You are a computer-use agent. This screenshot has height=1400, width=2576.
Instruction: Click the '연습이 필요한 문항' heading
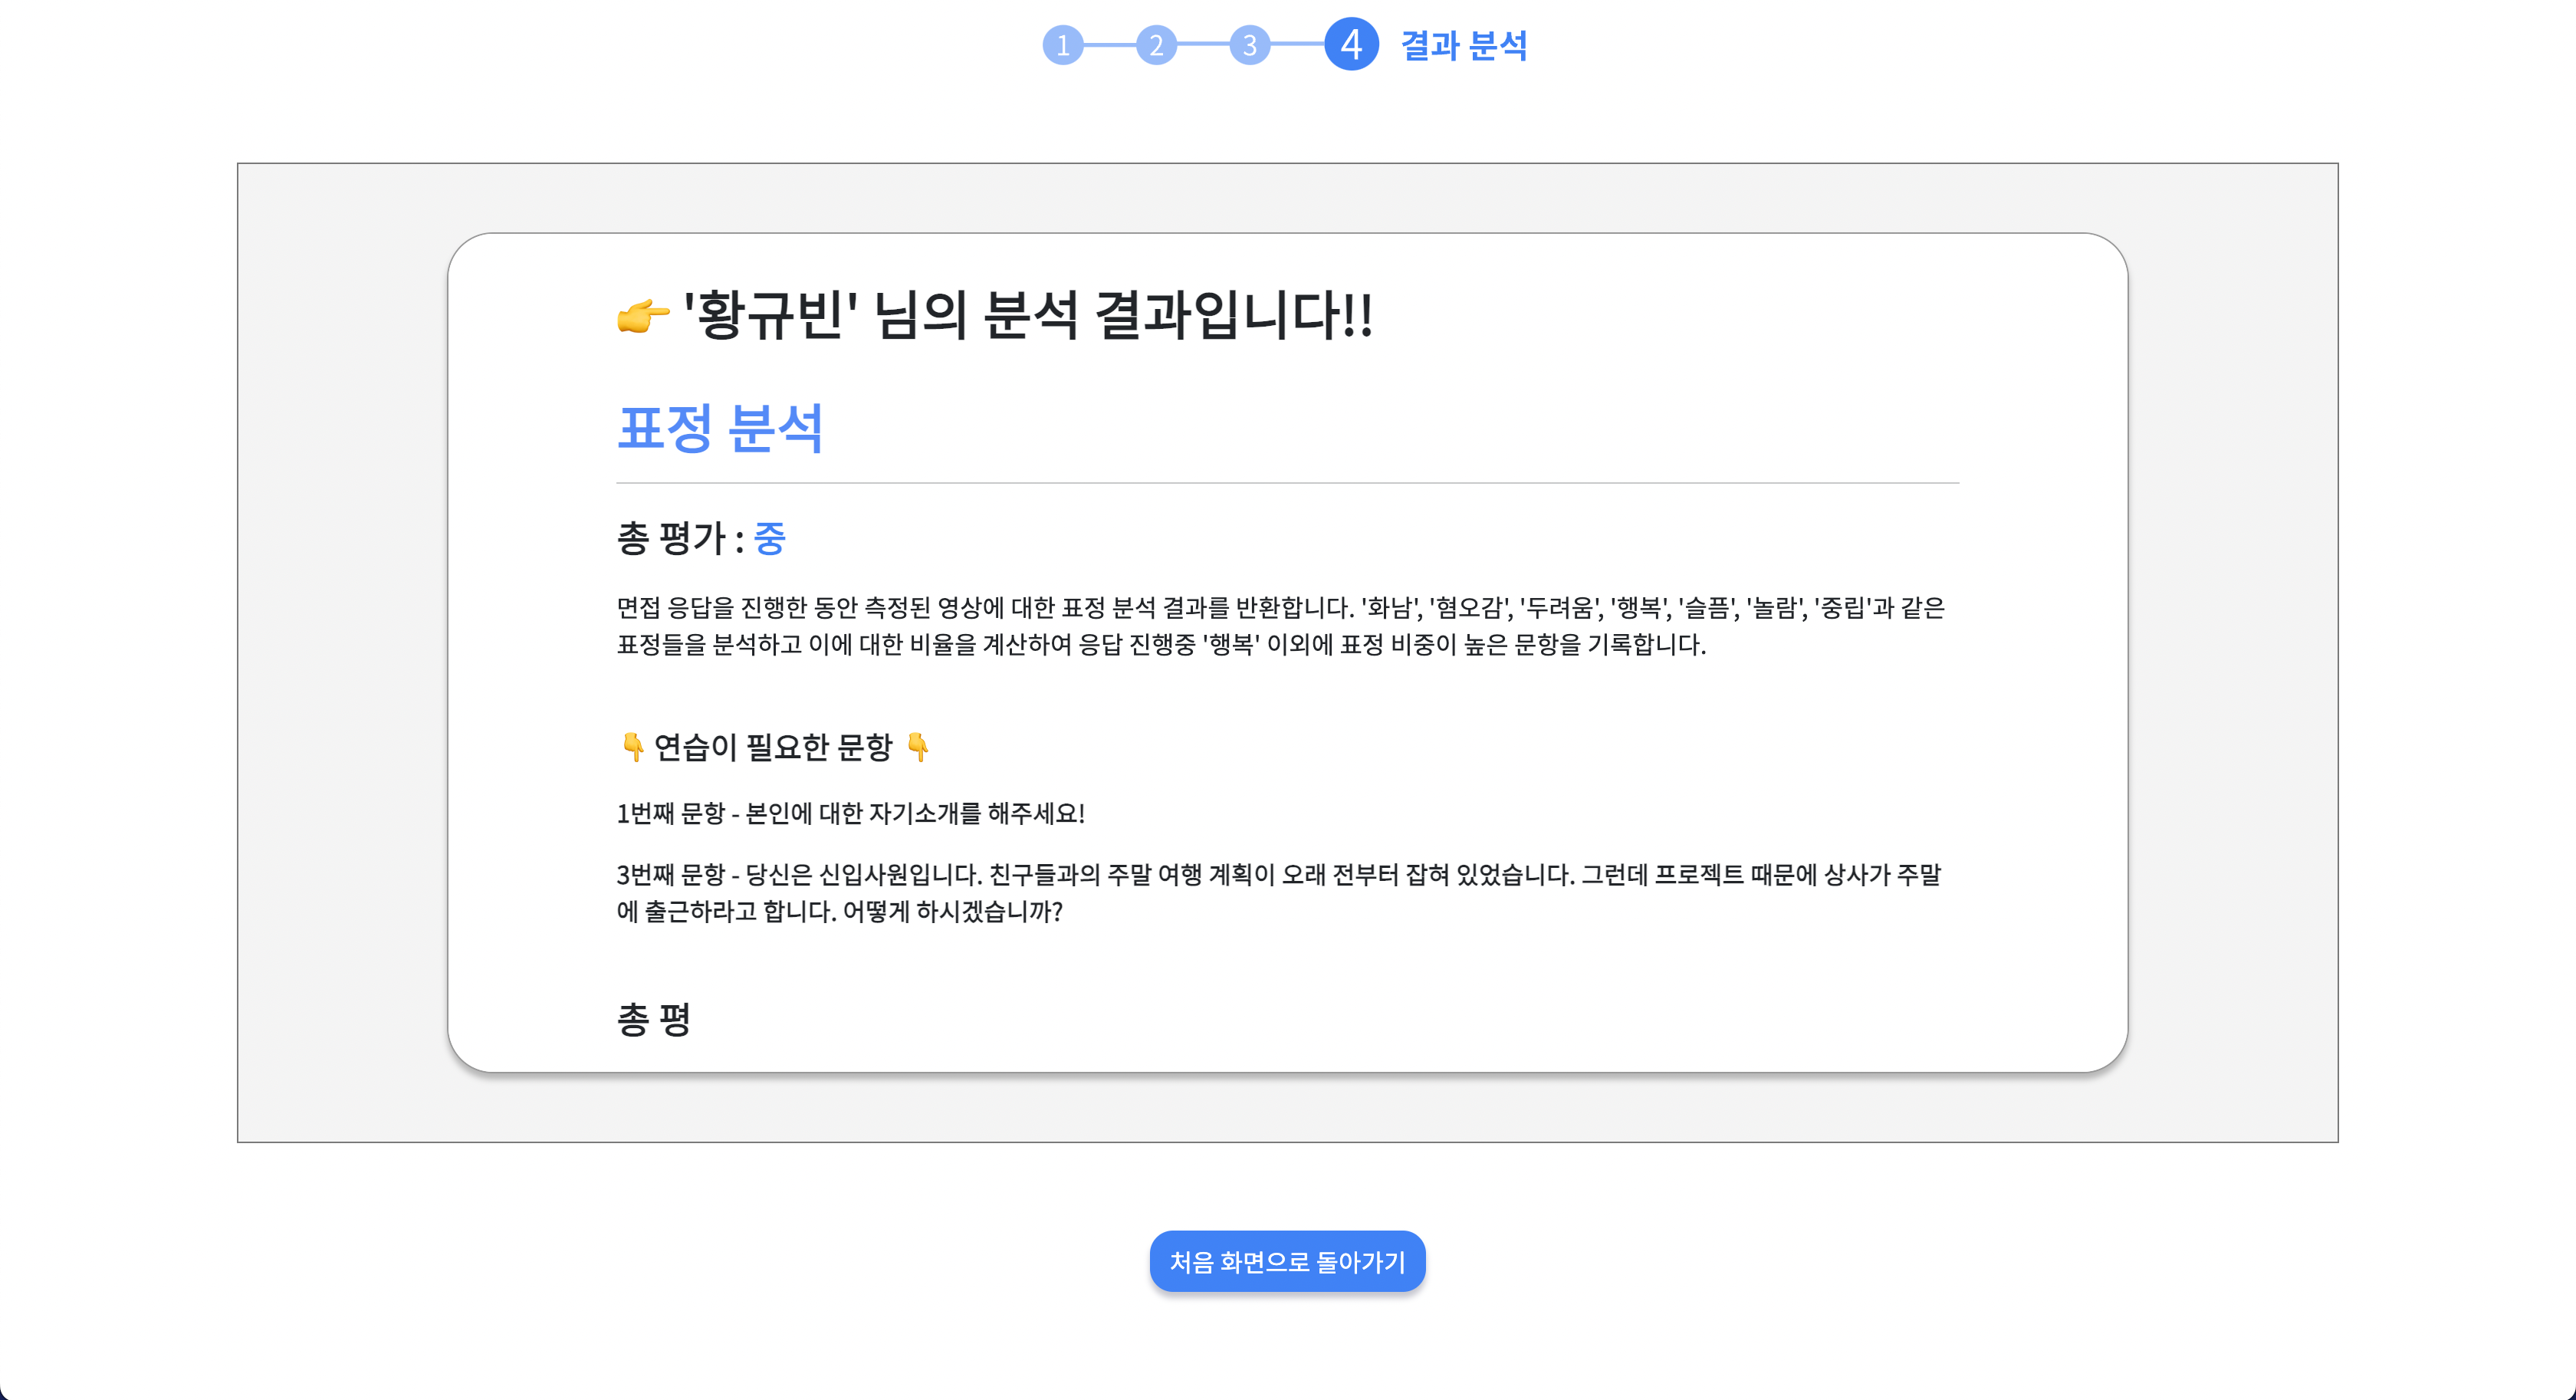[772, 747]
